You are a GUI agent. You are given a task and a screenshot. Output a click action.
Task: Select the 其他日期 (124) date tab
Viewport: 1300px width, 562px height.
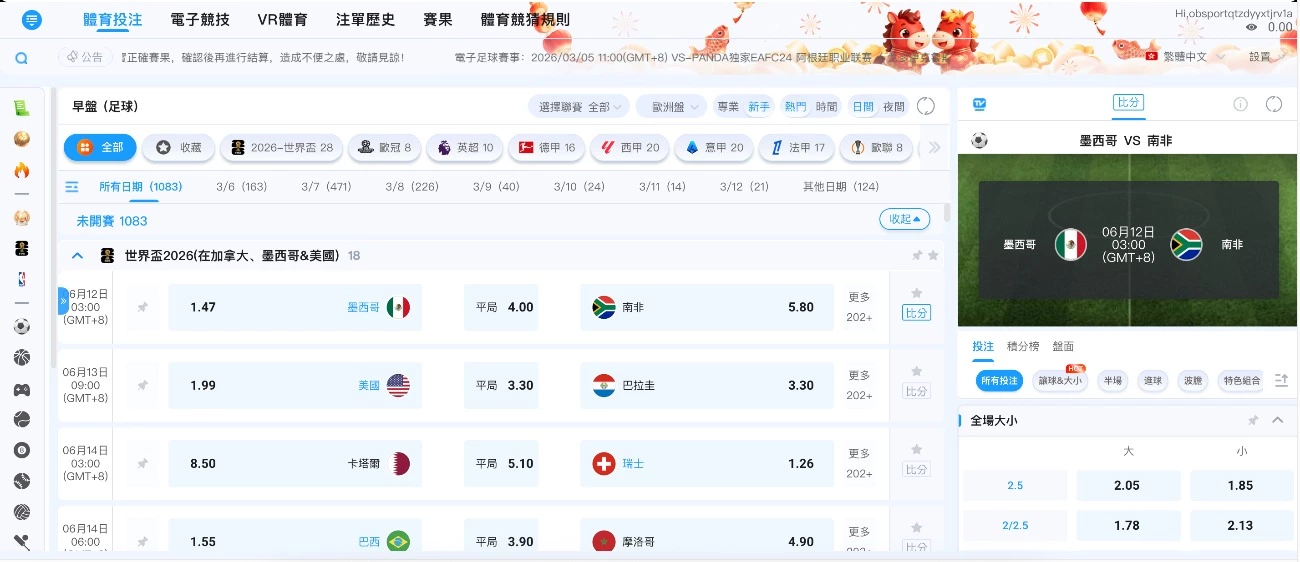(841, 187)
